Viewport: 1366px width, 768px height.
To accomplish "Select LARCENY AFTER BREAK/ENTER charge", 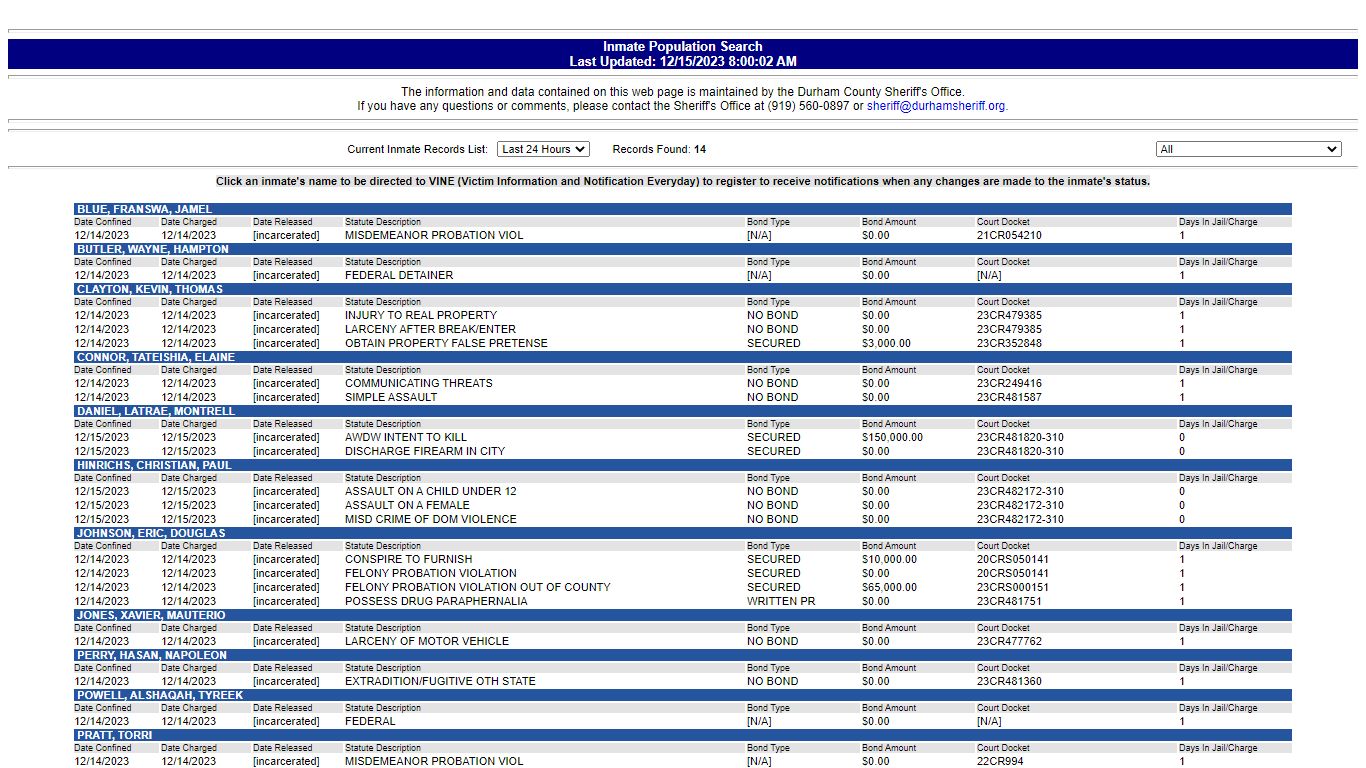I will click(430, 329).
